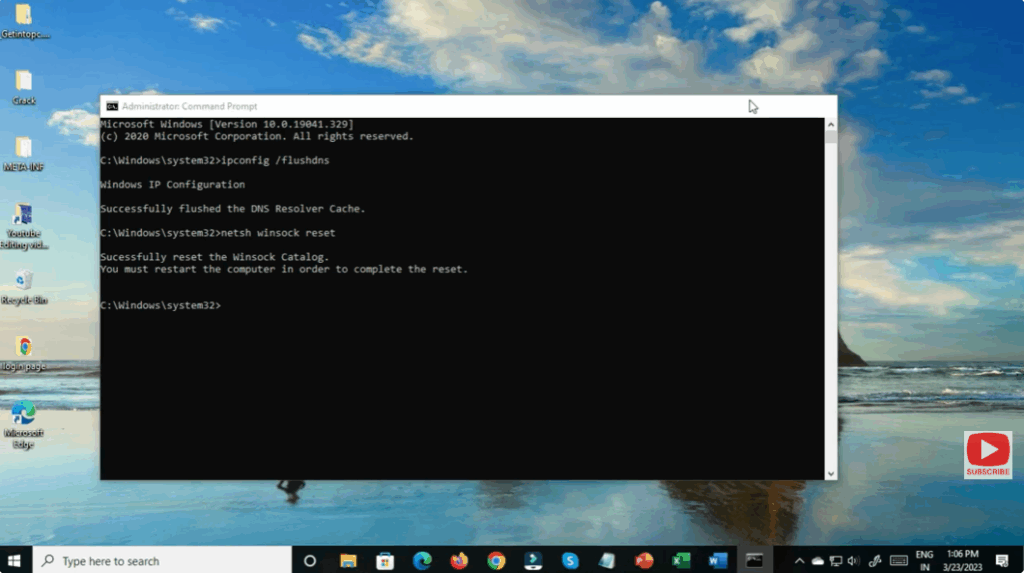The width and height of the screenshot is (1024, 573).
Task: Open PowerPoint from the taskbar
Action: click(x=644, y=561)
